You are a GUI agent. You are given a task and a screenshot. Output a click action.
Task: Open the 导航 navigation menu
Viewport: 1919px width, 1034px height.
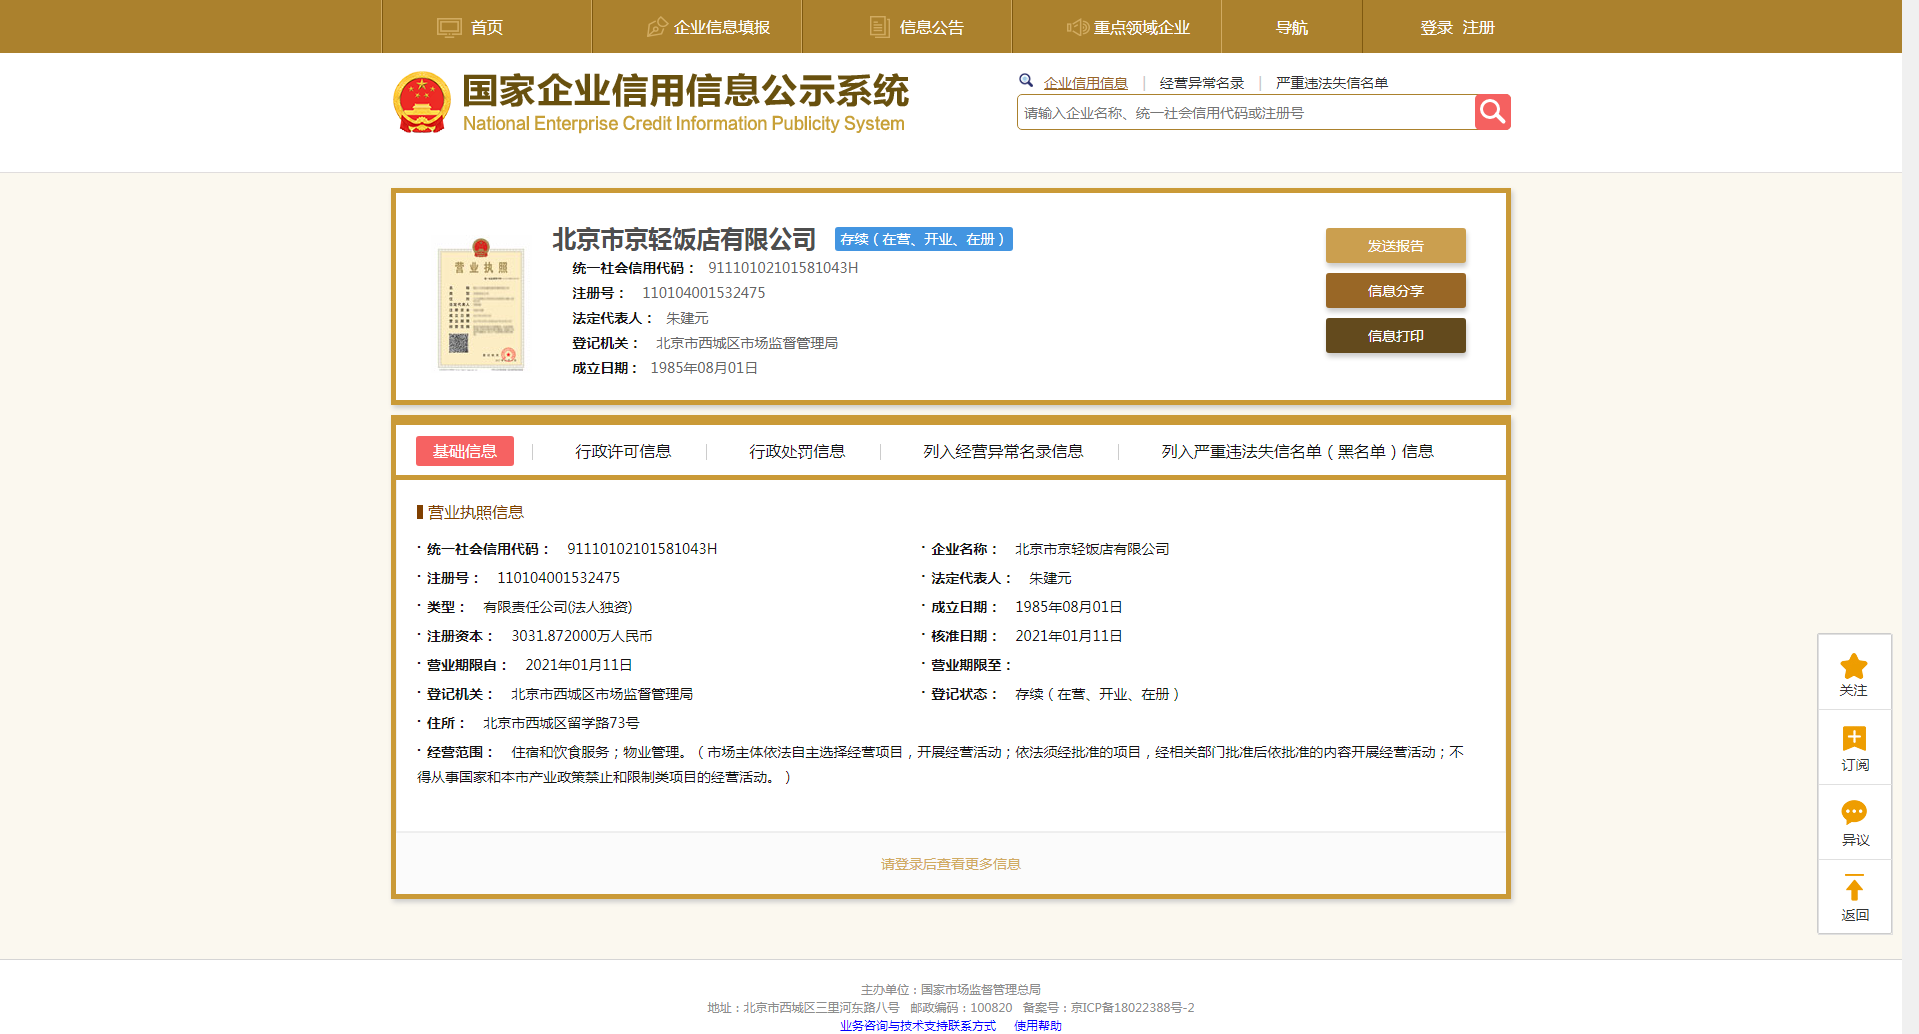coord(1291,27)
